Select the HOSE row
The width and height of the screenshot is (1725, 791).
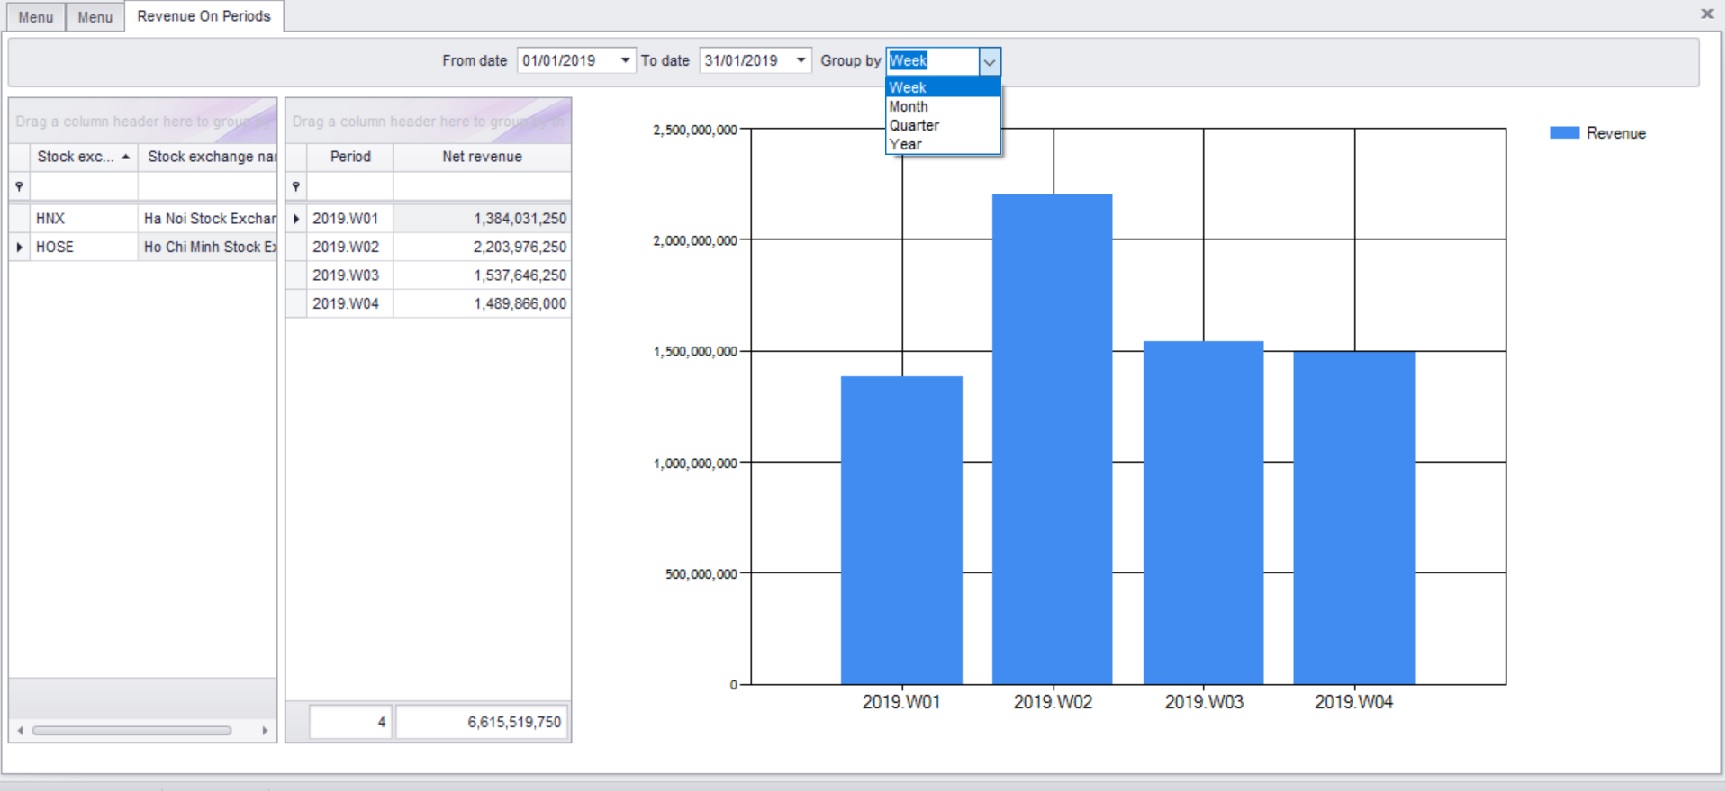click(143, 247)
